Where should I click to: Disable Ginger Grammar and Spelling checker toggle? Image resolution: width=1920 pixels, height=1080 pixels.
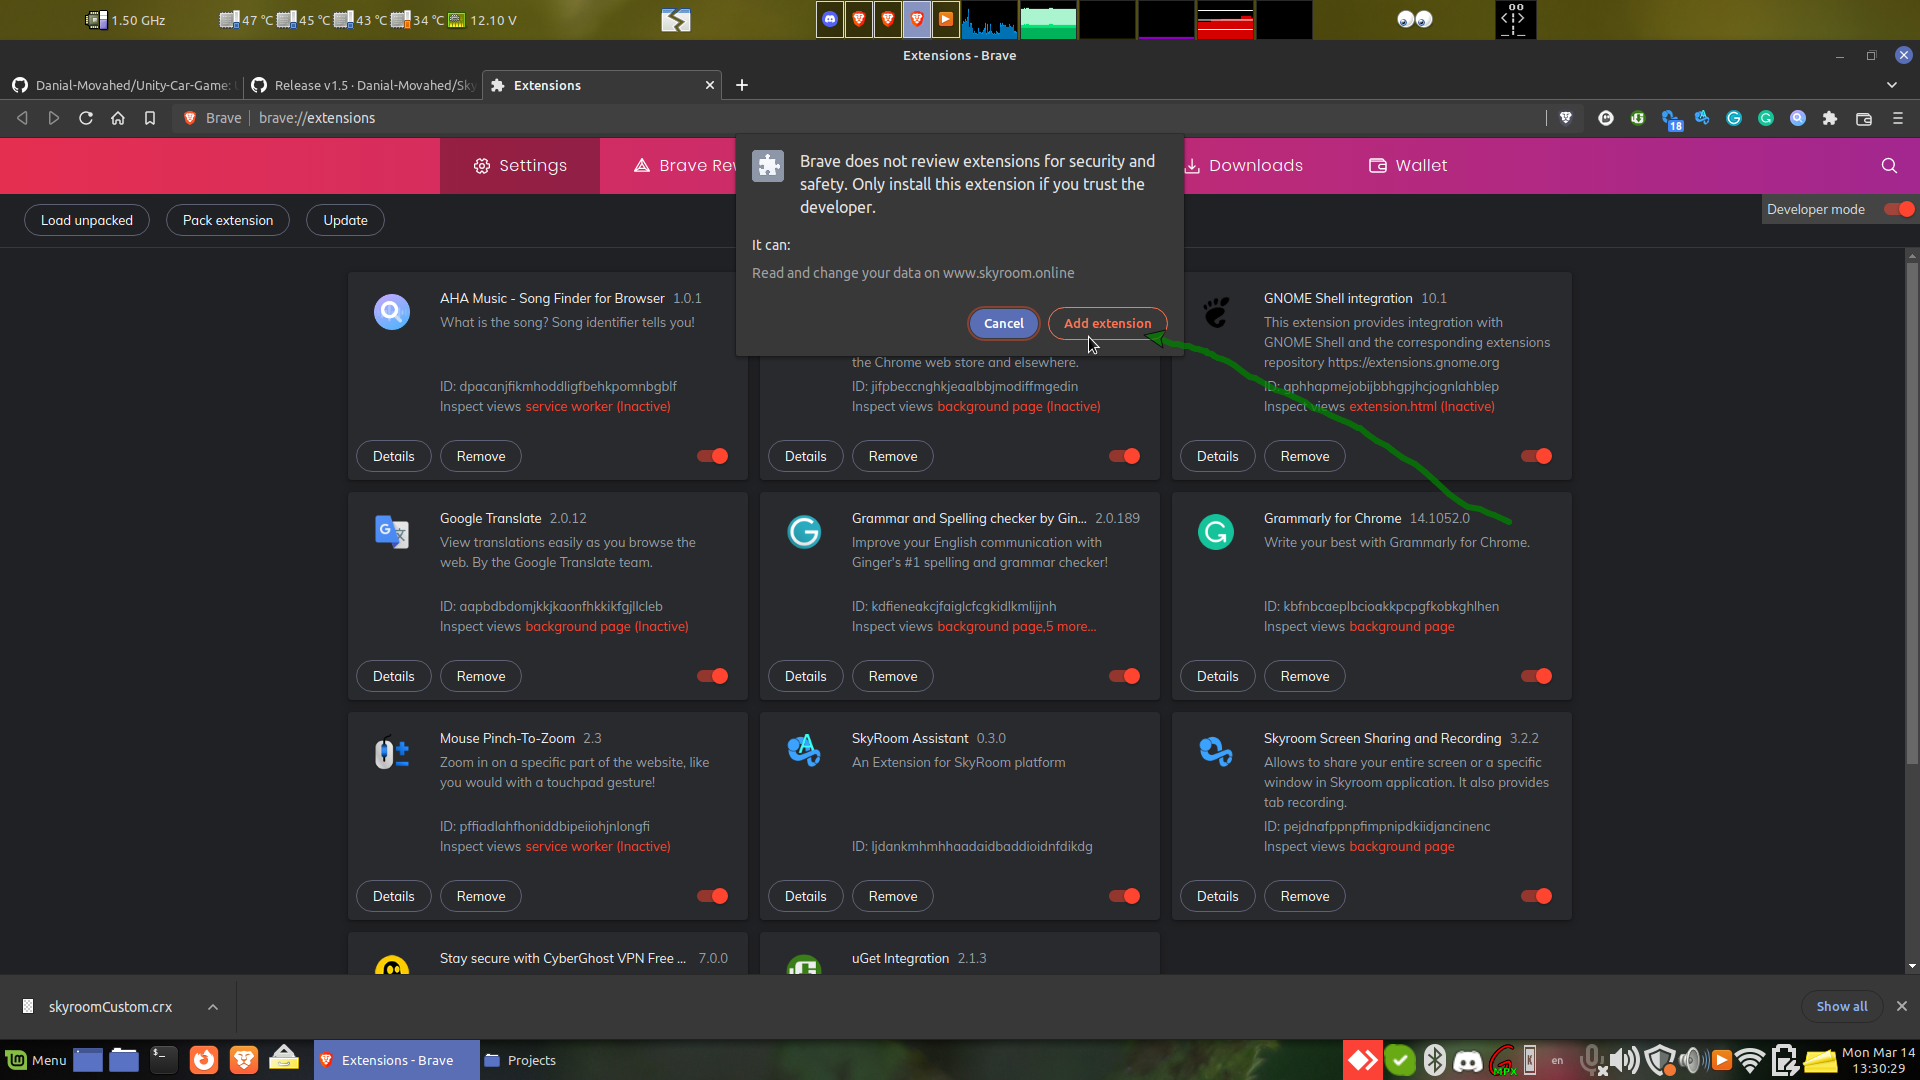(x=1124, y=676)
